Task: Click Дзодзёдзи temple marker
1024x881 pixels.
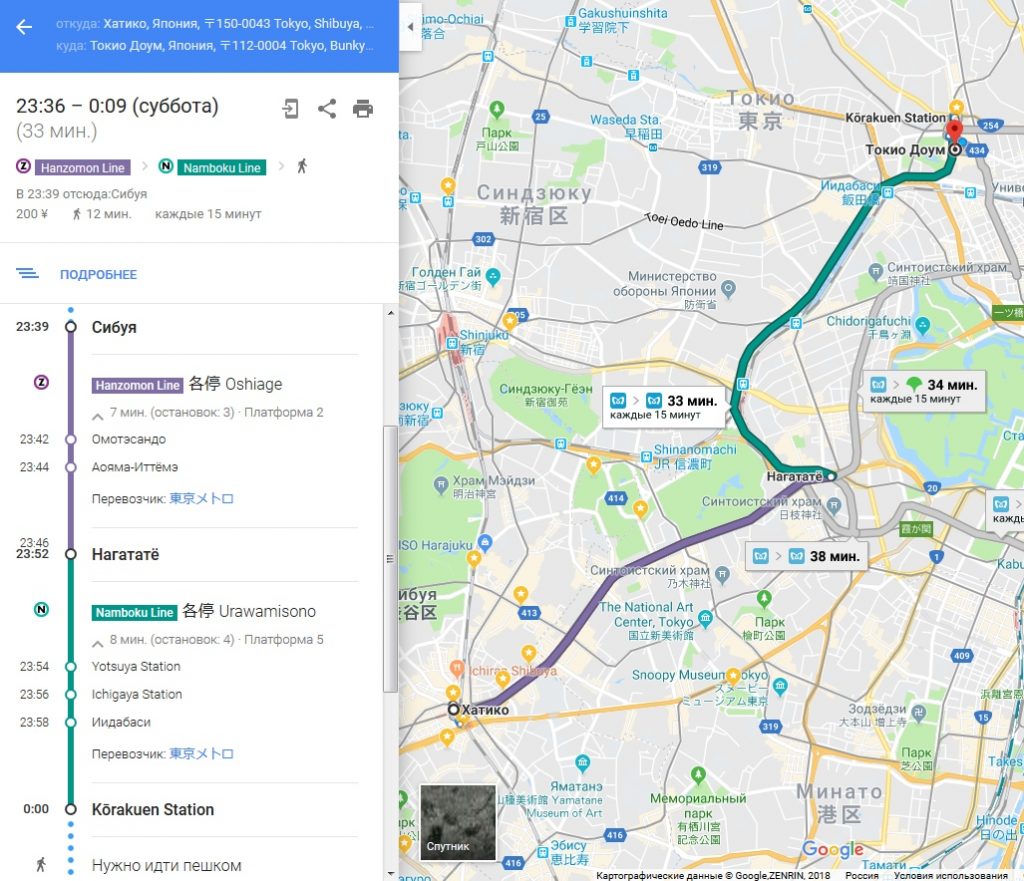Action: tap(919, 713)
